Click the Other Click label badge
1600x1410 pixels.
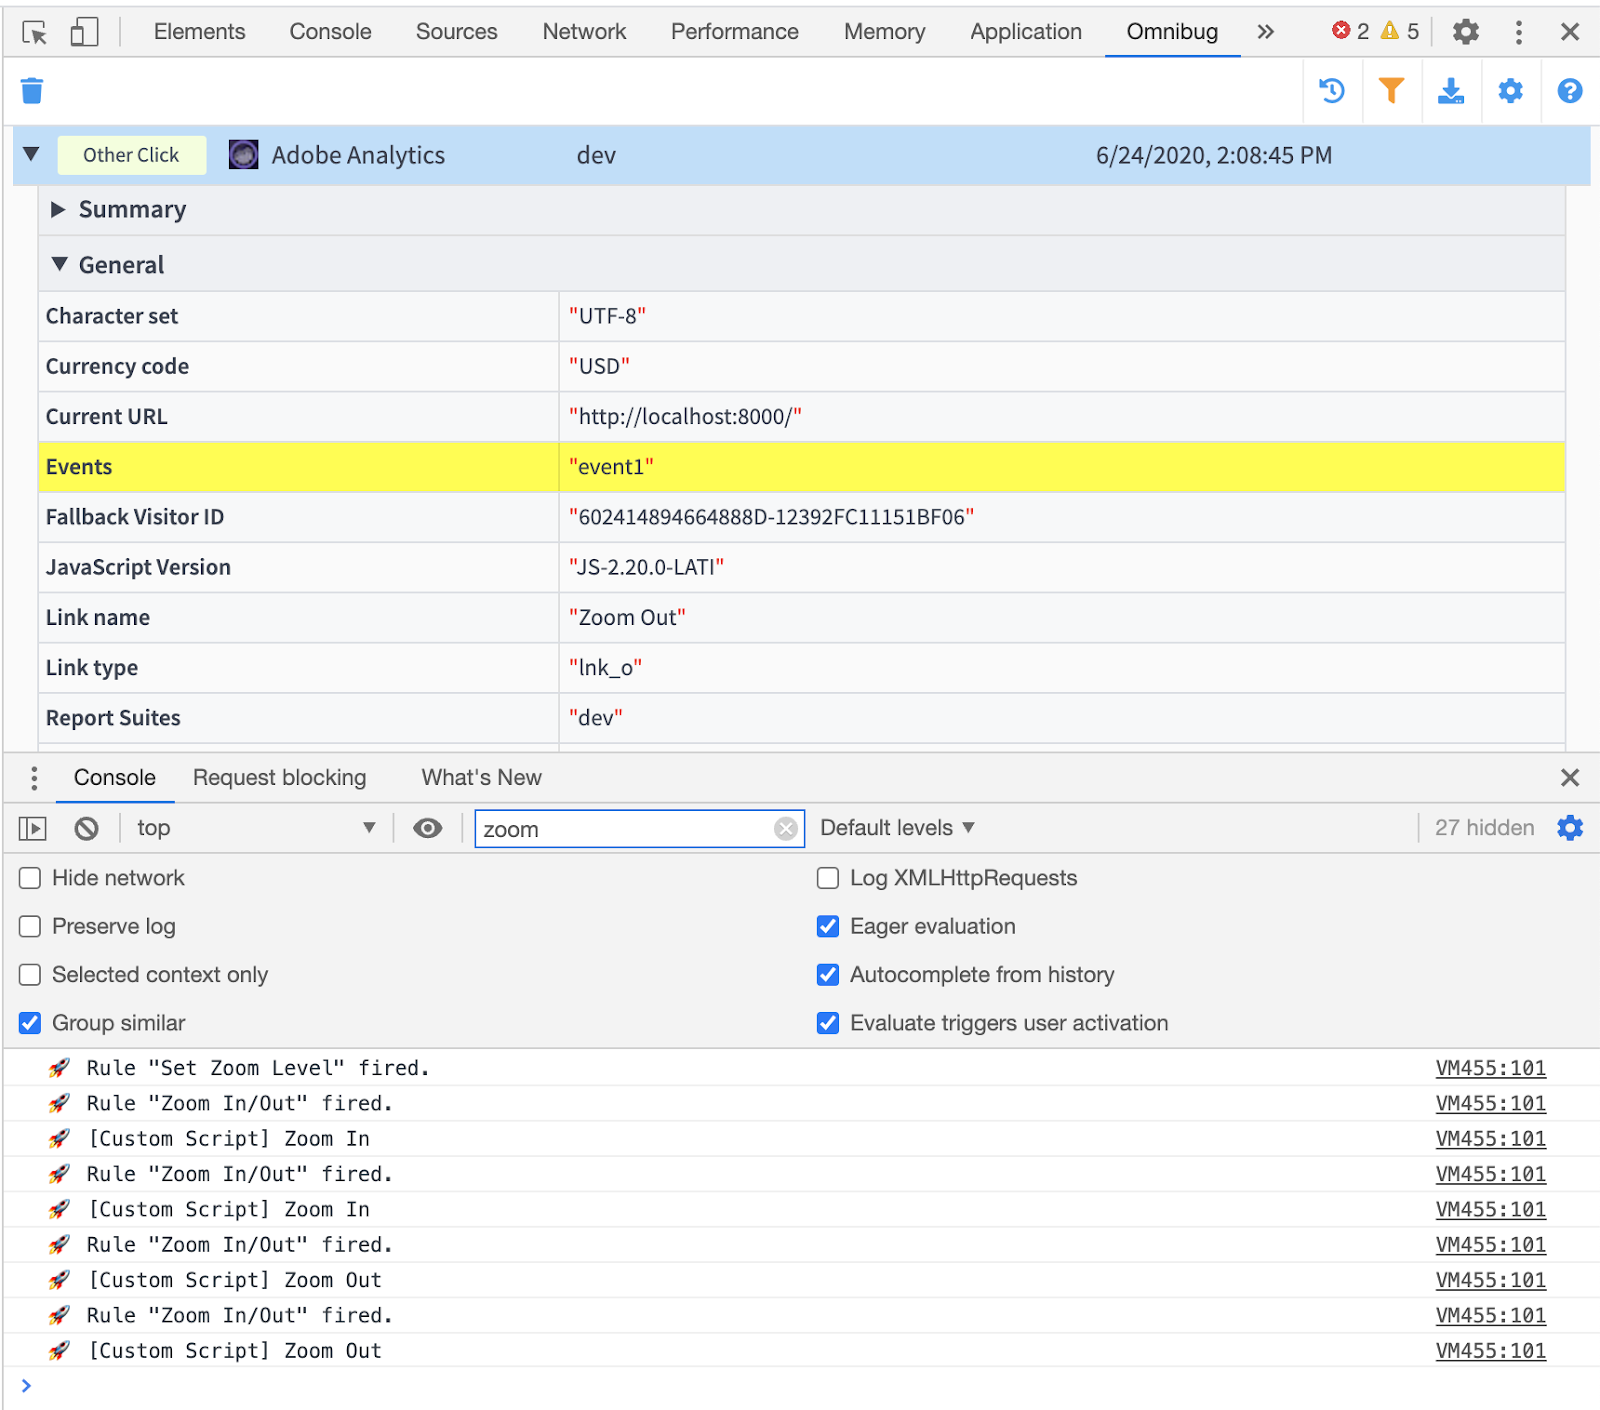[131, 155]
